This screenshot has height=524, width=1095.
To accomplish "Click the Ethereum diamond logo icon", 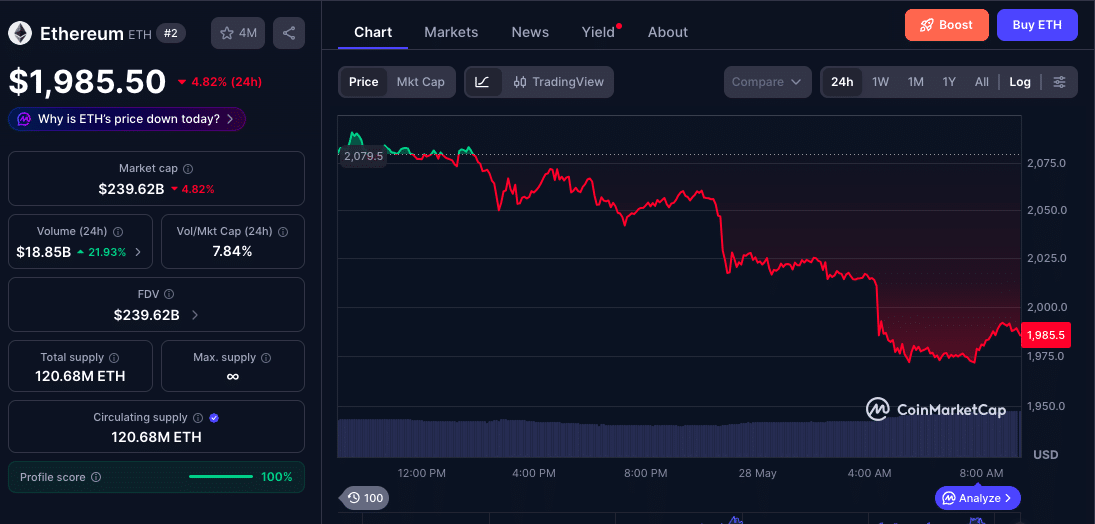I will tap(20, 33).
